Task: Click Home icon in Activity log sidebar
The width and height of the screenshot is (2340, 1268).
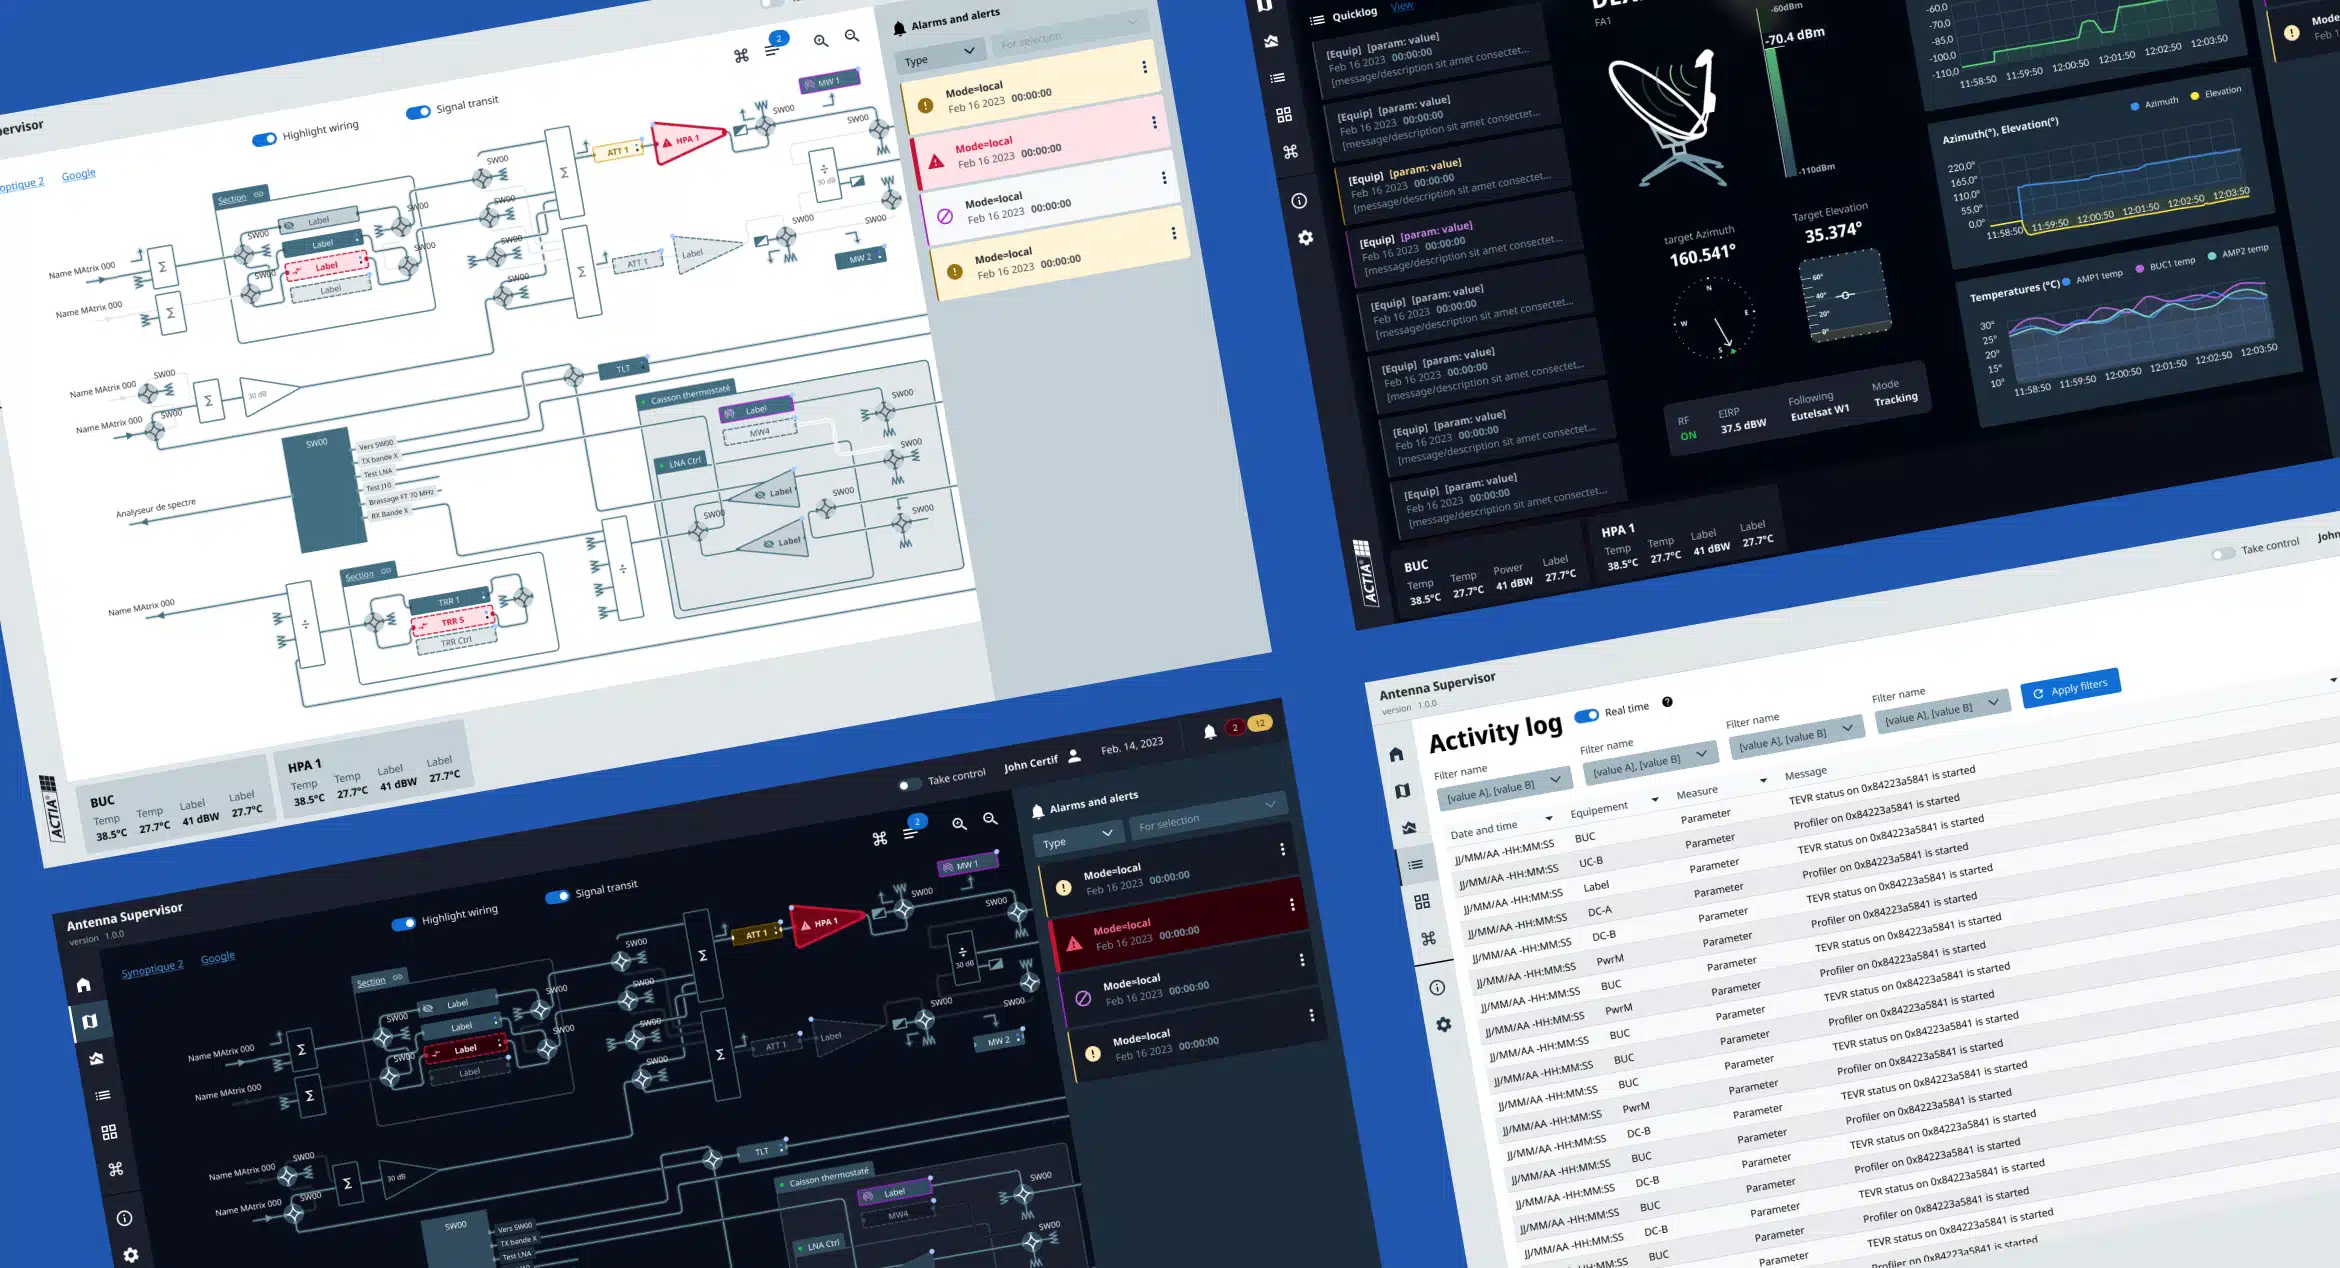Action: pos(1396,754)
